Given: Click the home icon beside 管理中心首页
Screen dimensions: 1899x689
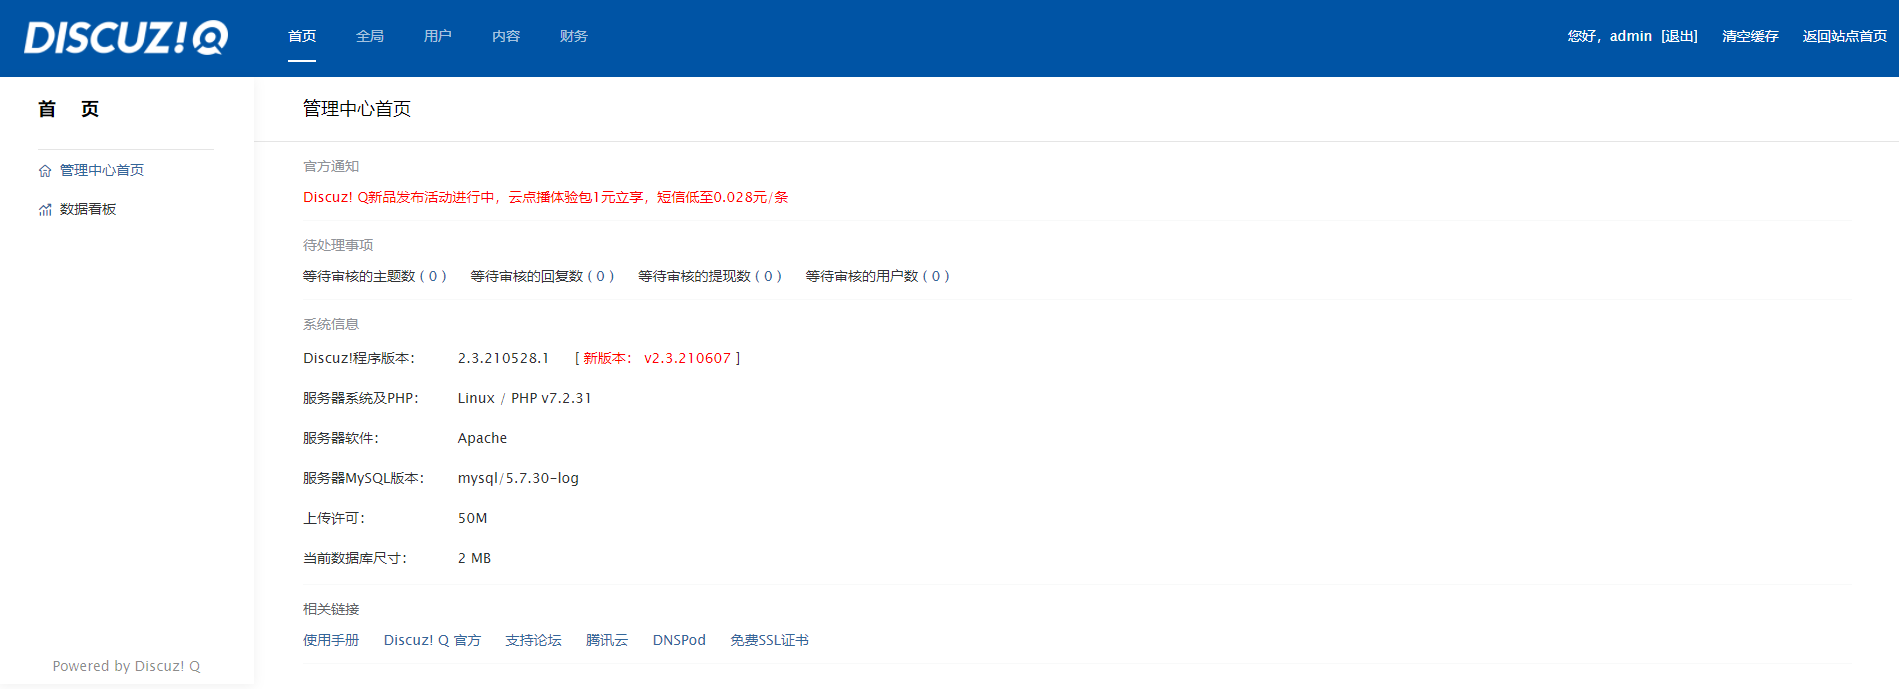Looking at the screenshot, I should click(45, 171).
